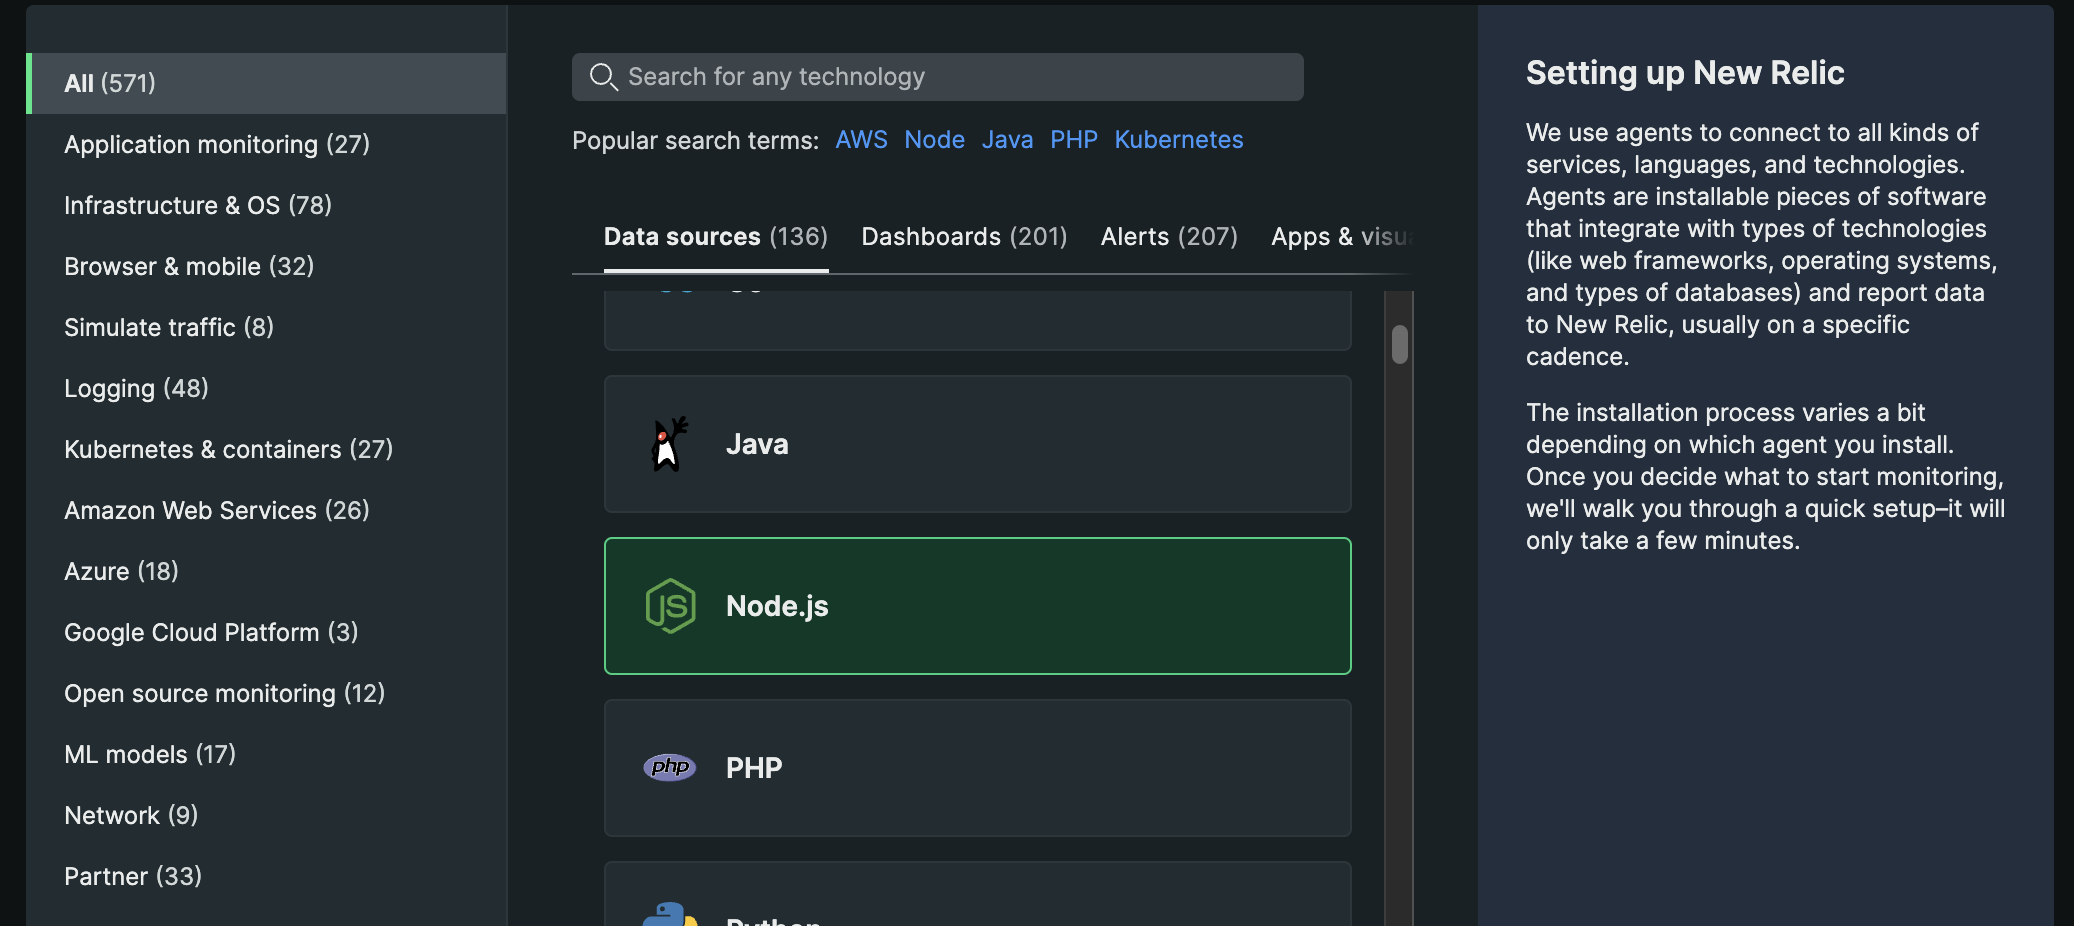2074x926 pixels.
Task: Click the Java duke mascot icon
Action: [670, 444]
